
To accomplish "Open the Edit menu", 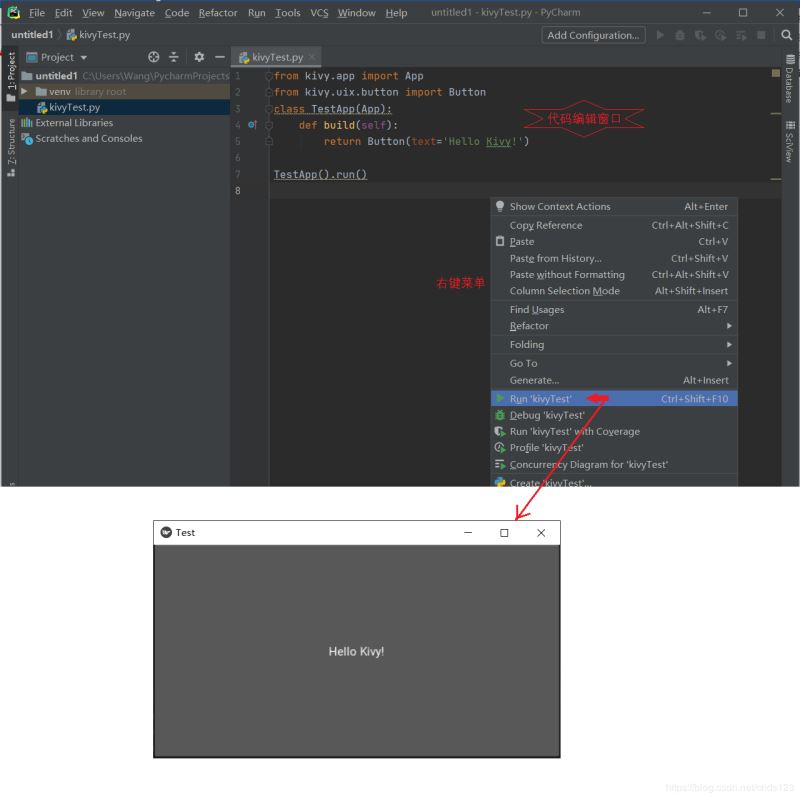I will point(63,13).
